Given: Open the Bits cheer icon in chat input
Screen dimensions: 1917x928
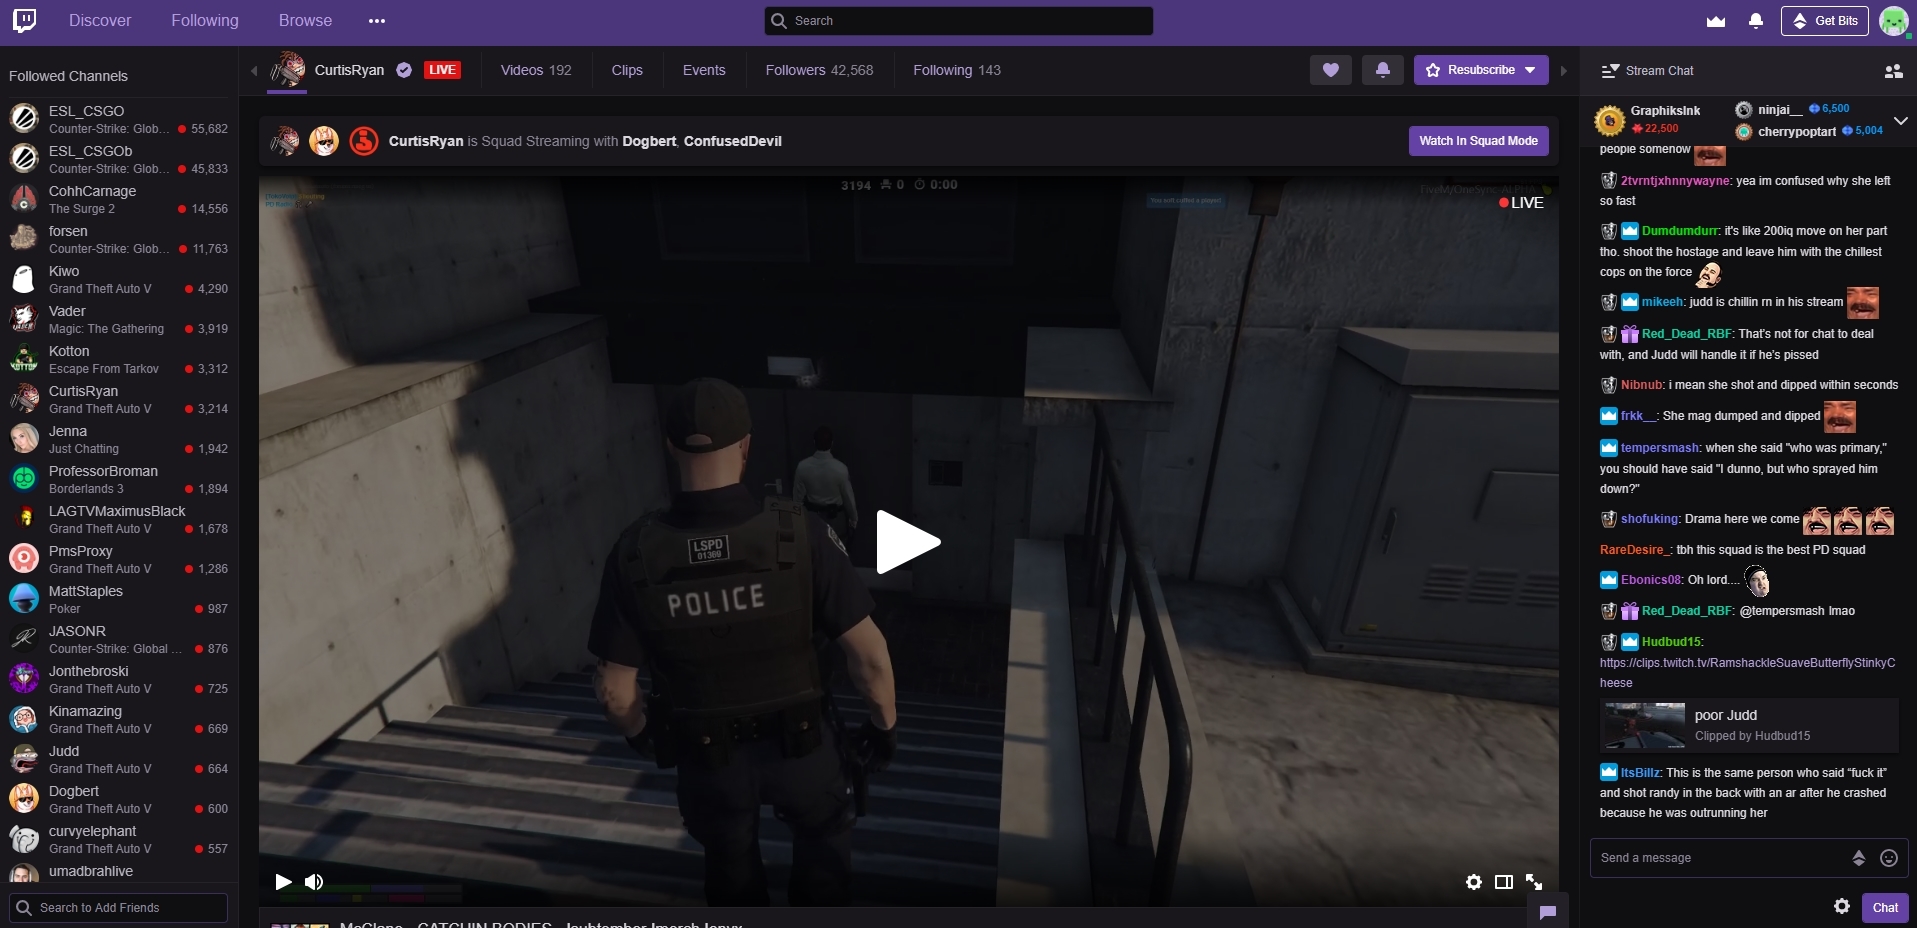Looking at the screenshot, I should (1859, 858).
